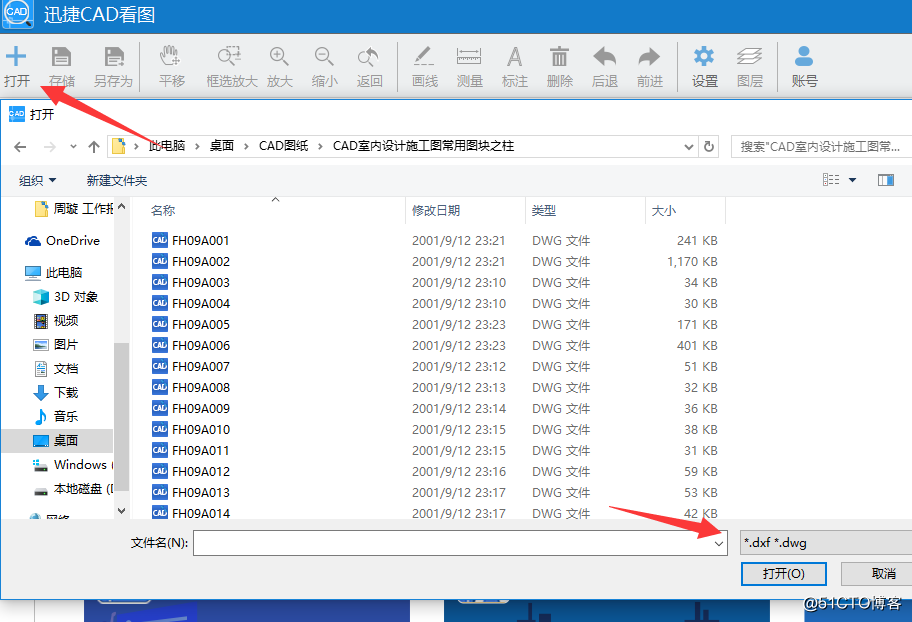
Task: Click the 打开(O) button
Action: [783, 574]
